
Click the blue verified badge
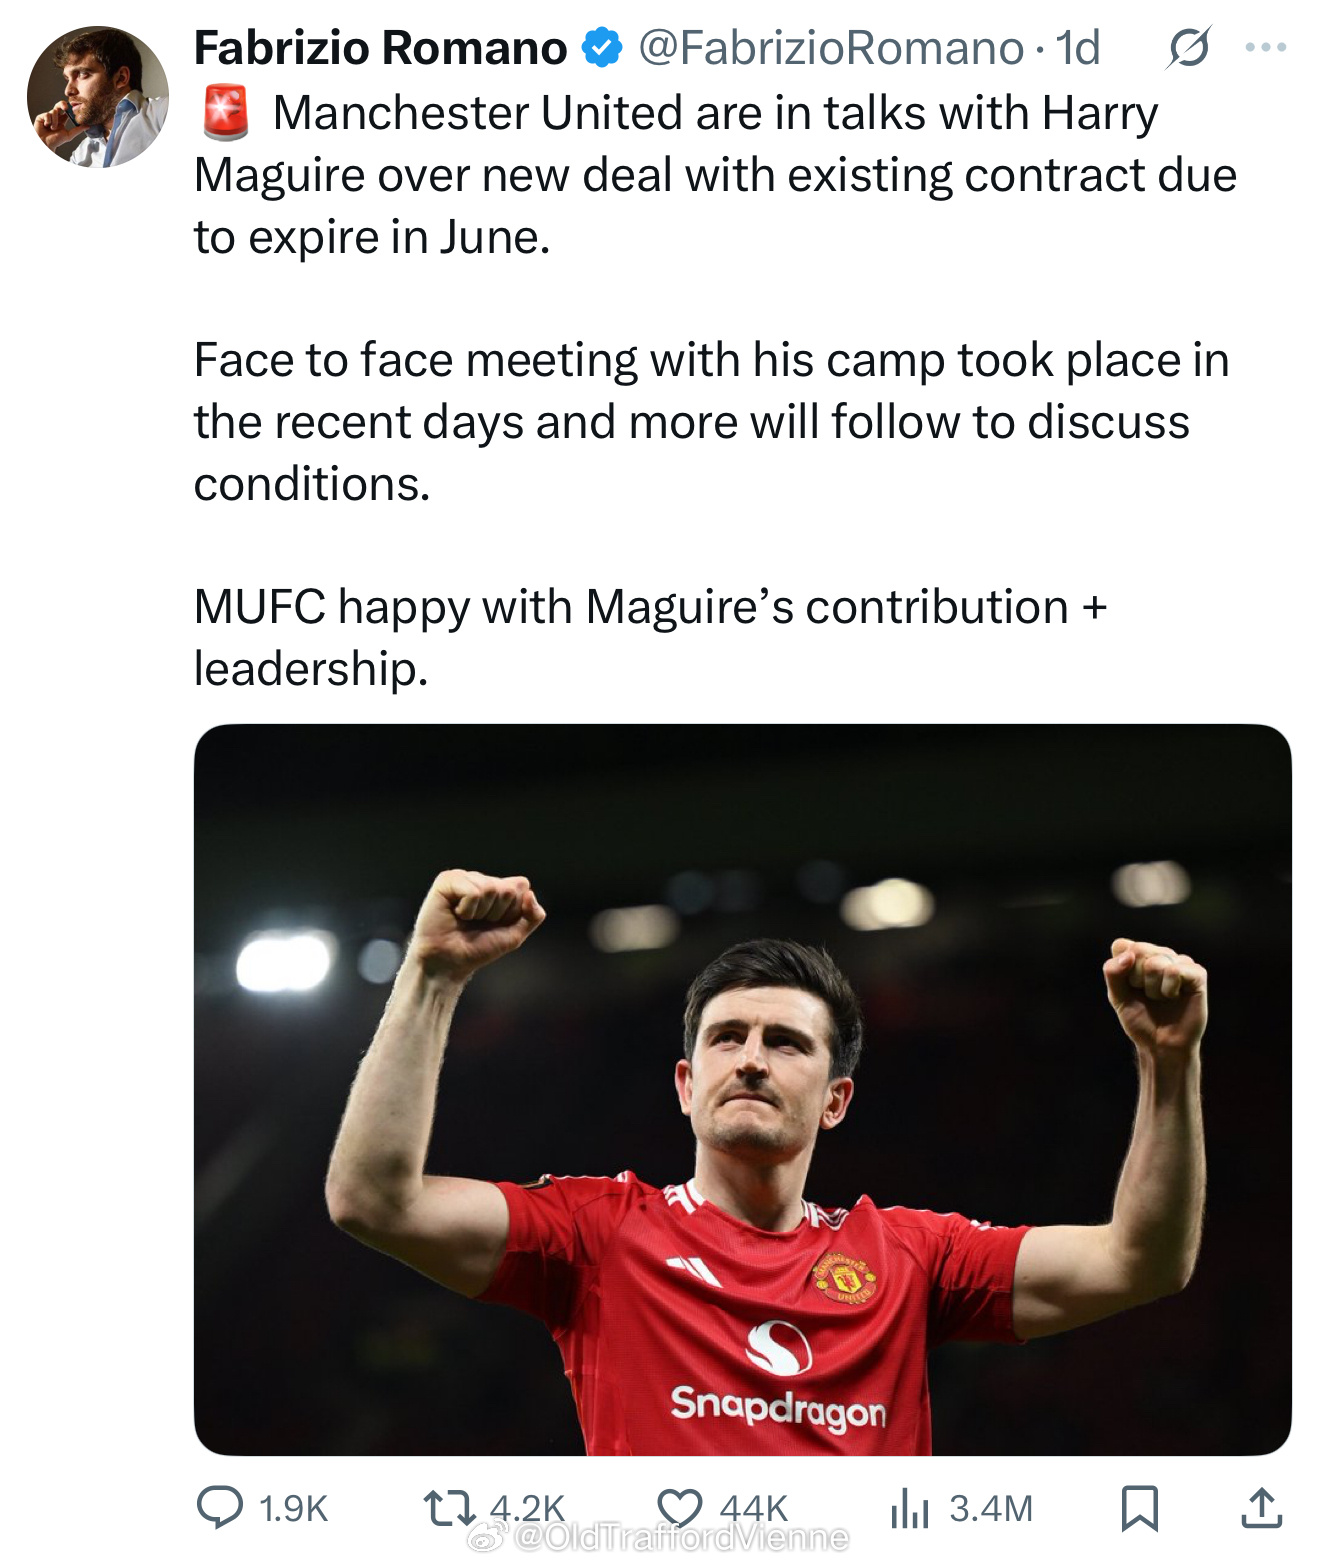pyautogui.click(x=602, y=48)
